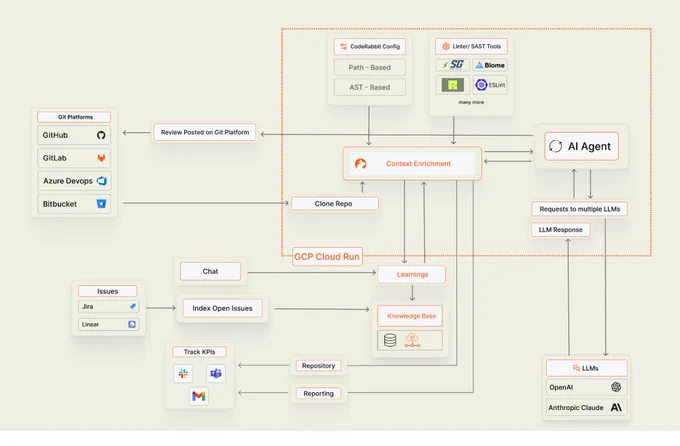Click the AI Agent circular arrows icon
This screenshot has width=680, height=446.
tap(556, 146)
